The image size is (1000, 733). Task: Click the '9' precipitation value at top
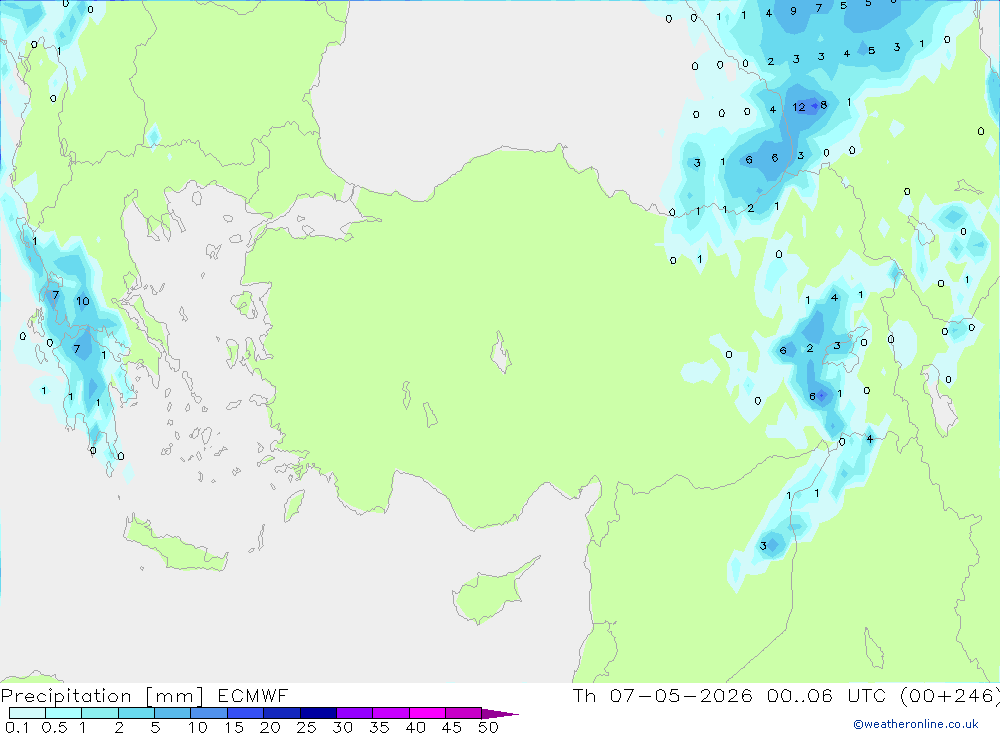tap(793, 11)
